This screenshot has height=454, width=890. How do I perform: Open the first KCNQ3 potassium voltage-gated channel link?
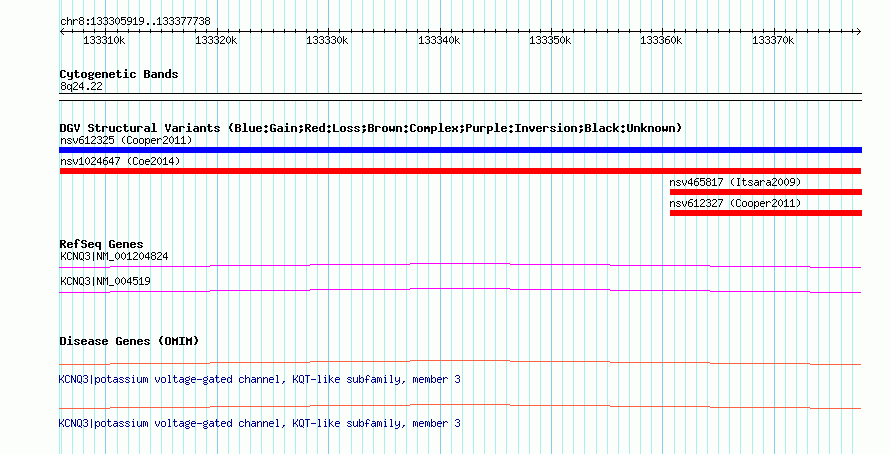[259, 379]
